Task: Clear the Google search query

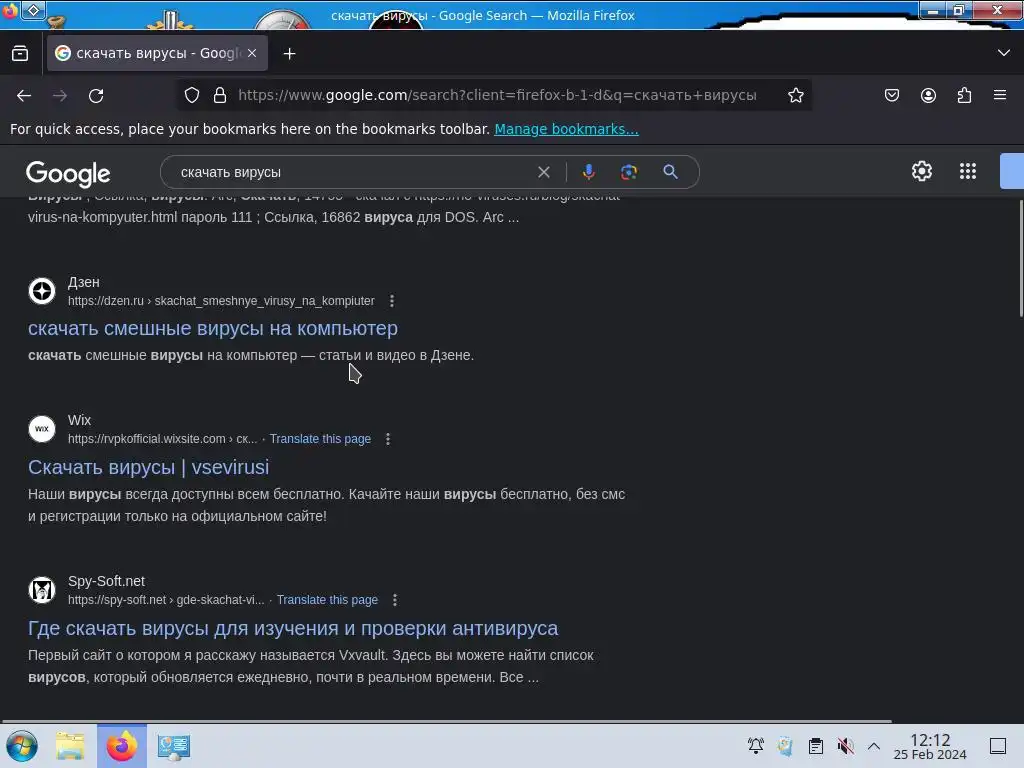Action: point(543,172)
